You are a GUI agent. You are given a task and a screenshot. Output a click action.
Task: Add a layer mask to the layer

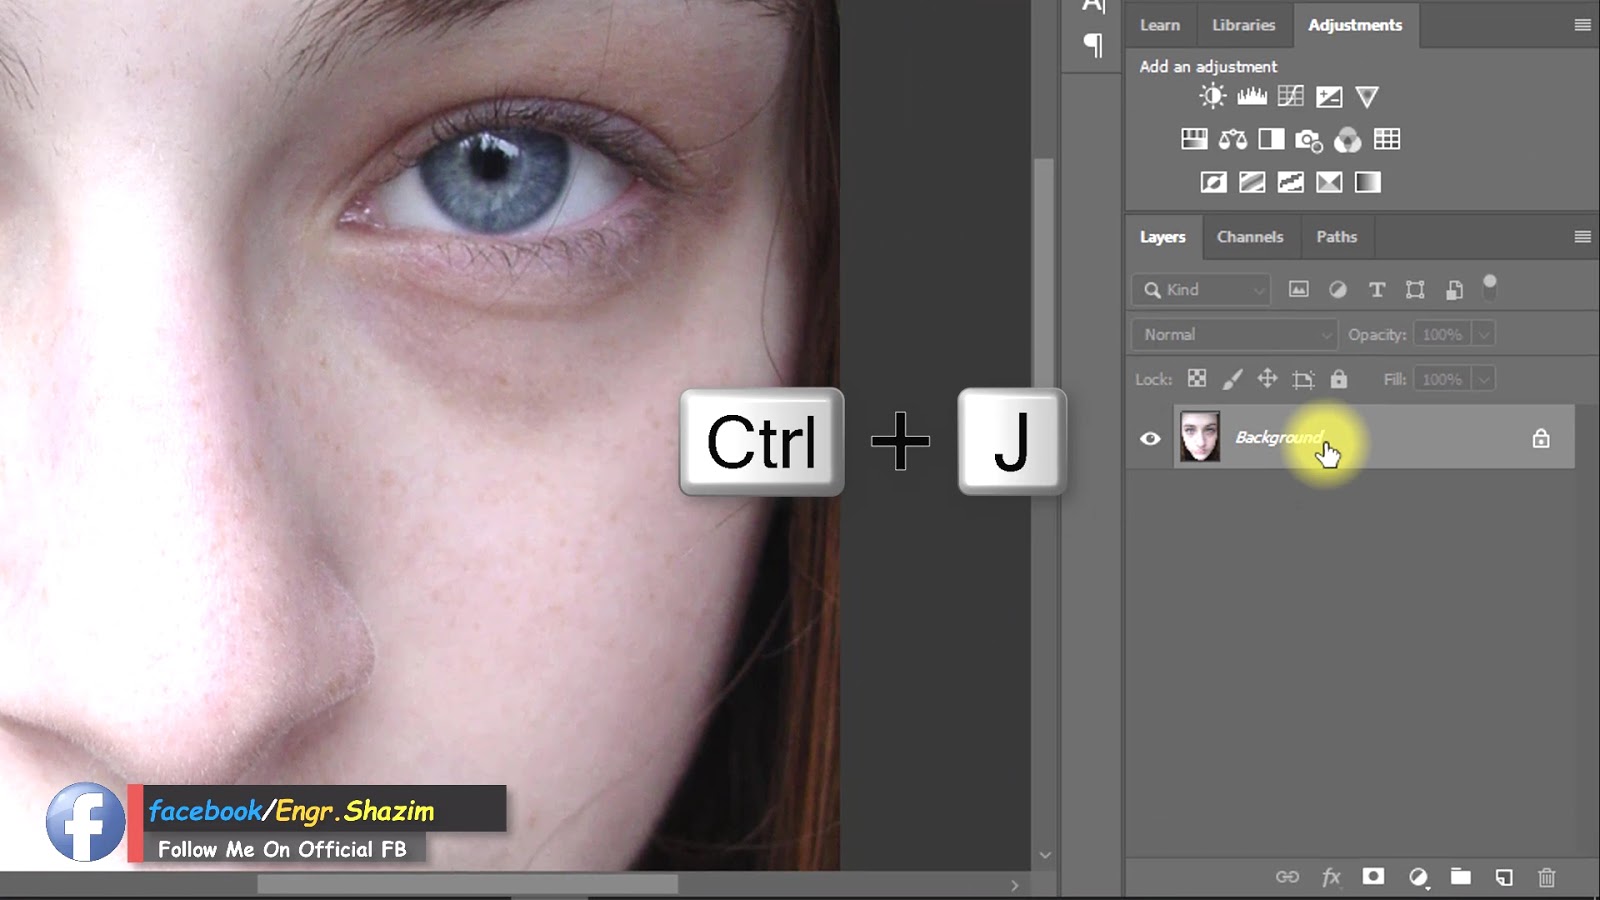tap(1374, 877)
